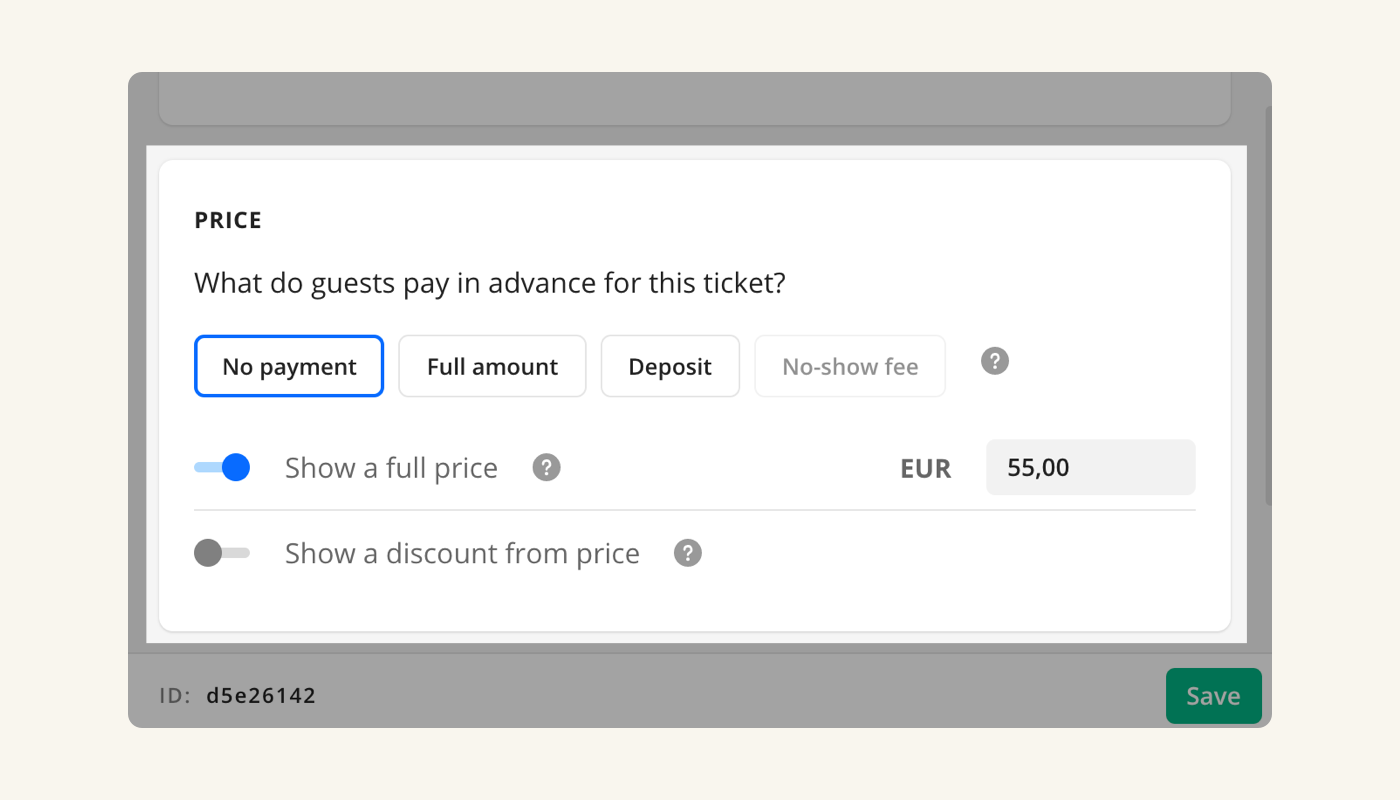Click the No-show fee option
The image size is (1400, 800).
click(x=850, y=366)
